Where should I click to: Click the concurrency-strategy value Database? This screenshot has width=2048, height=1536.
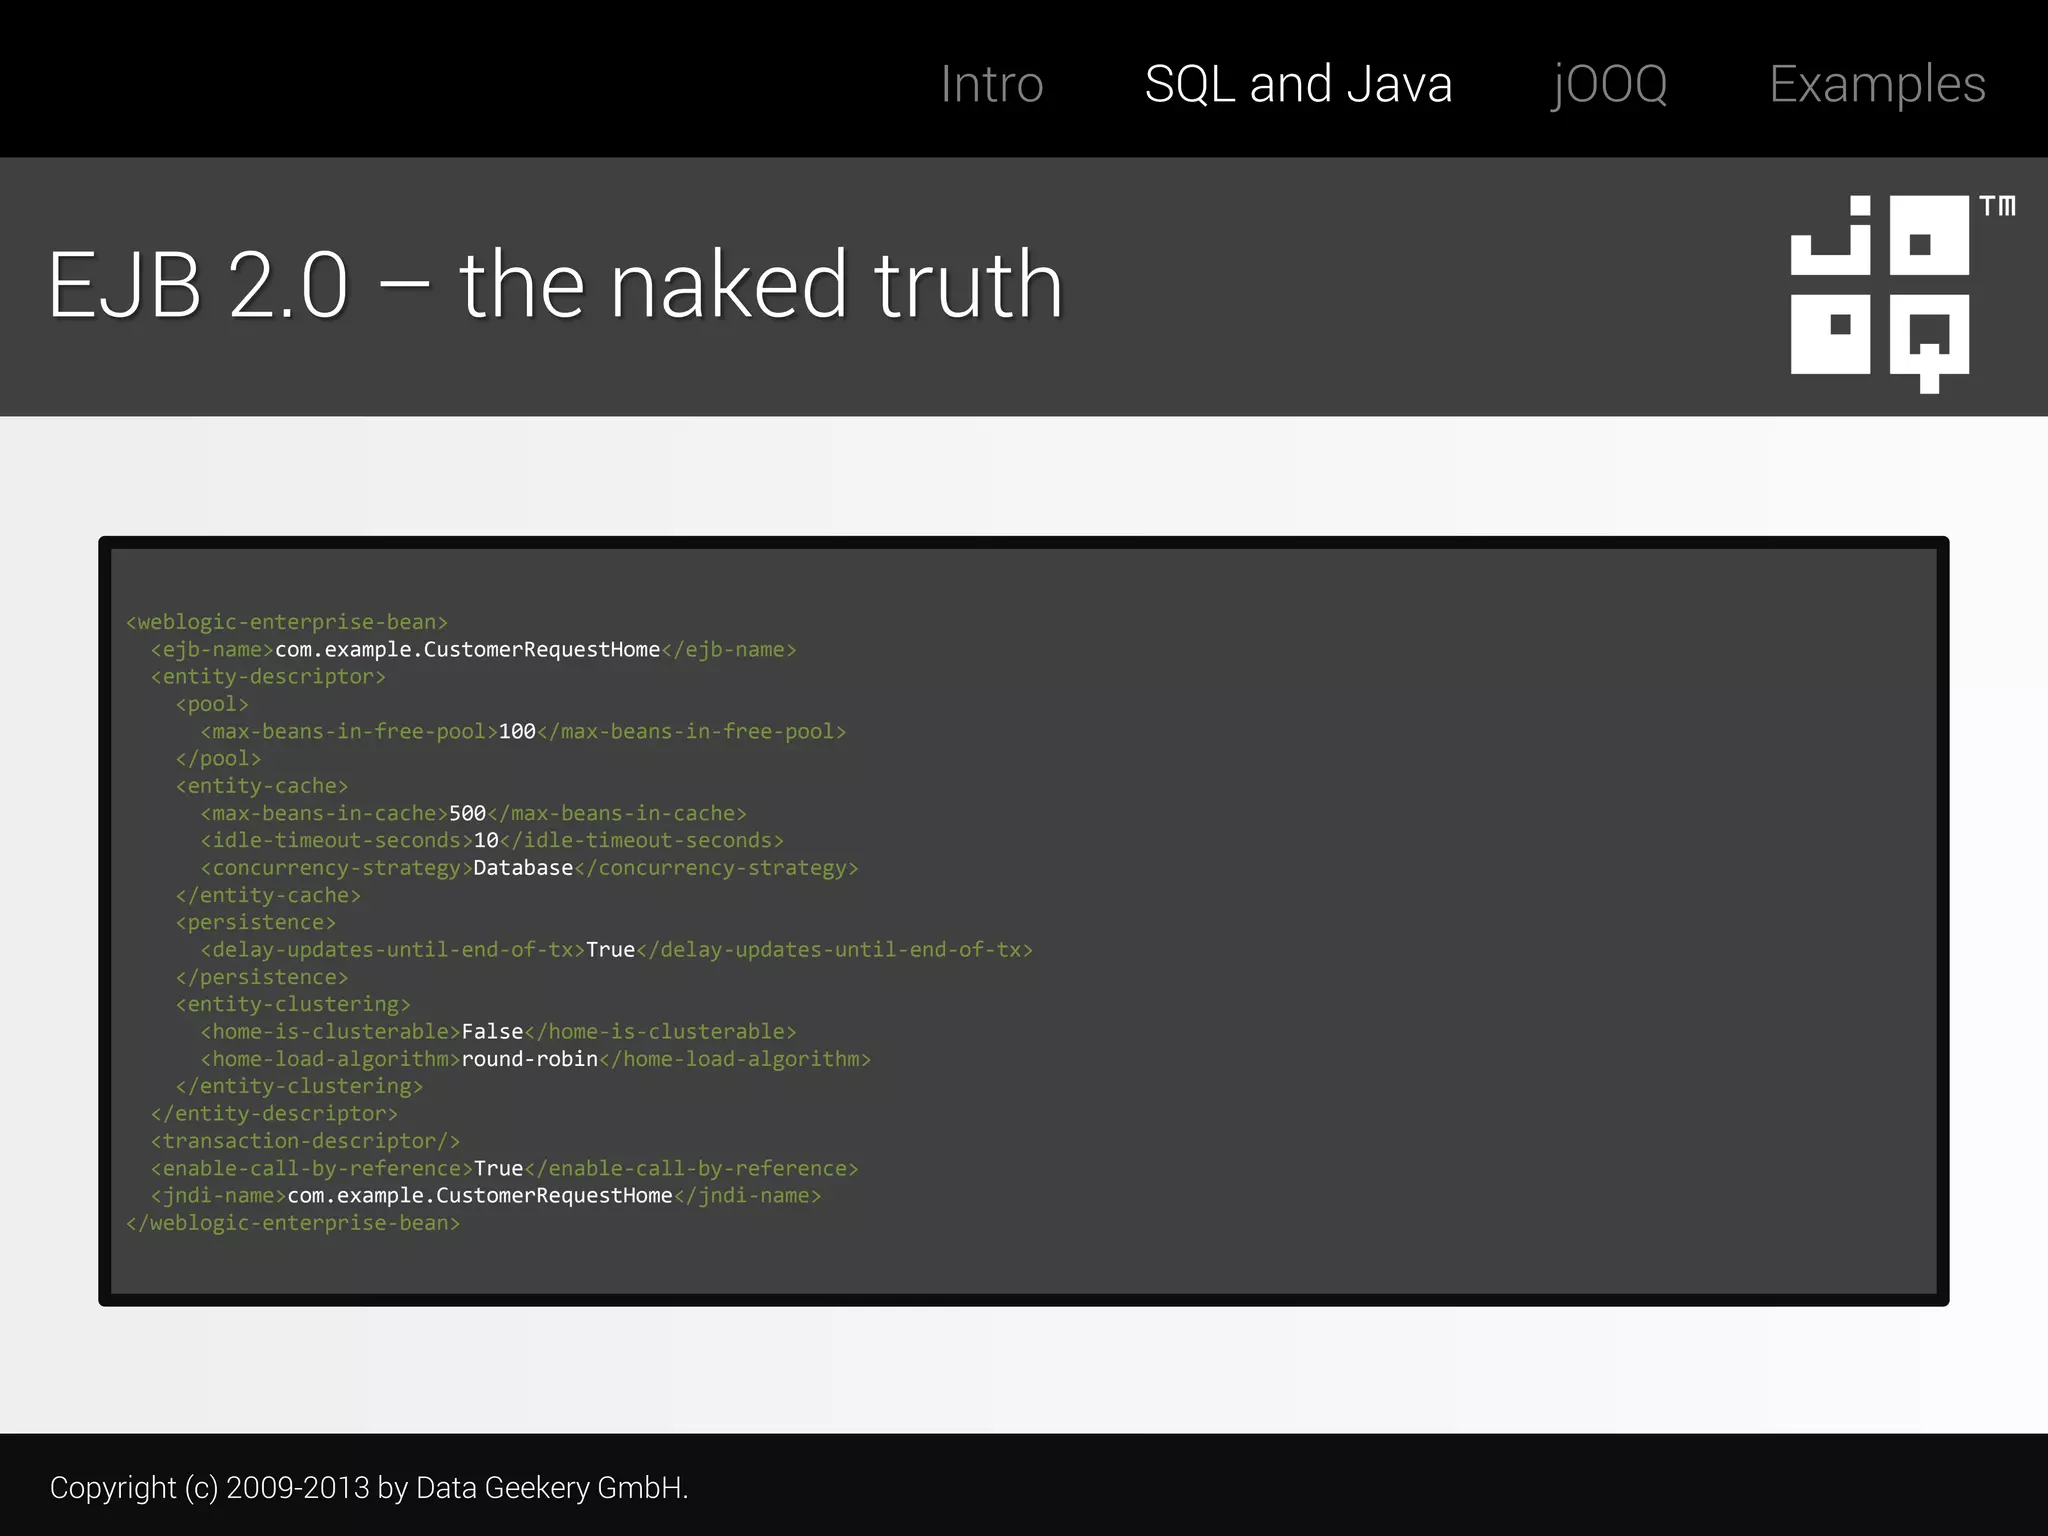coord(523,868)
